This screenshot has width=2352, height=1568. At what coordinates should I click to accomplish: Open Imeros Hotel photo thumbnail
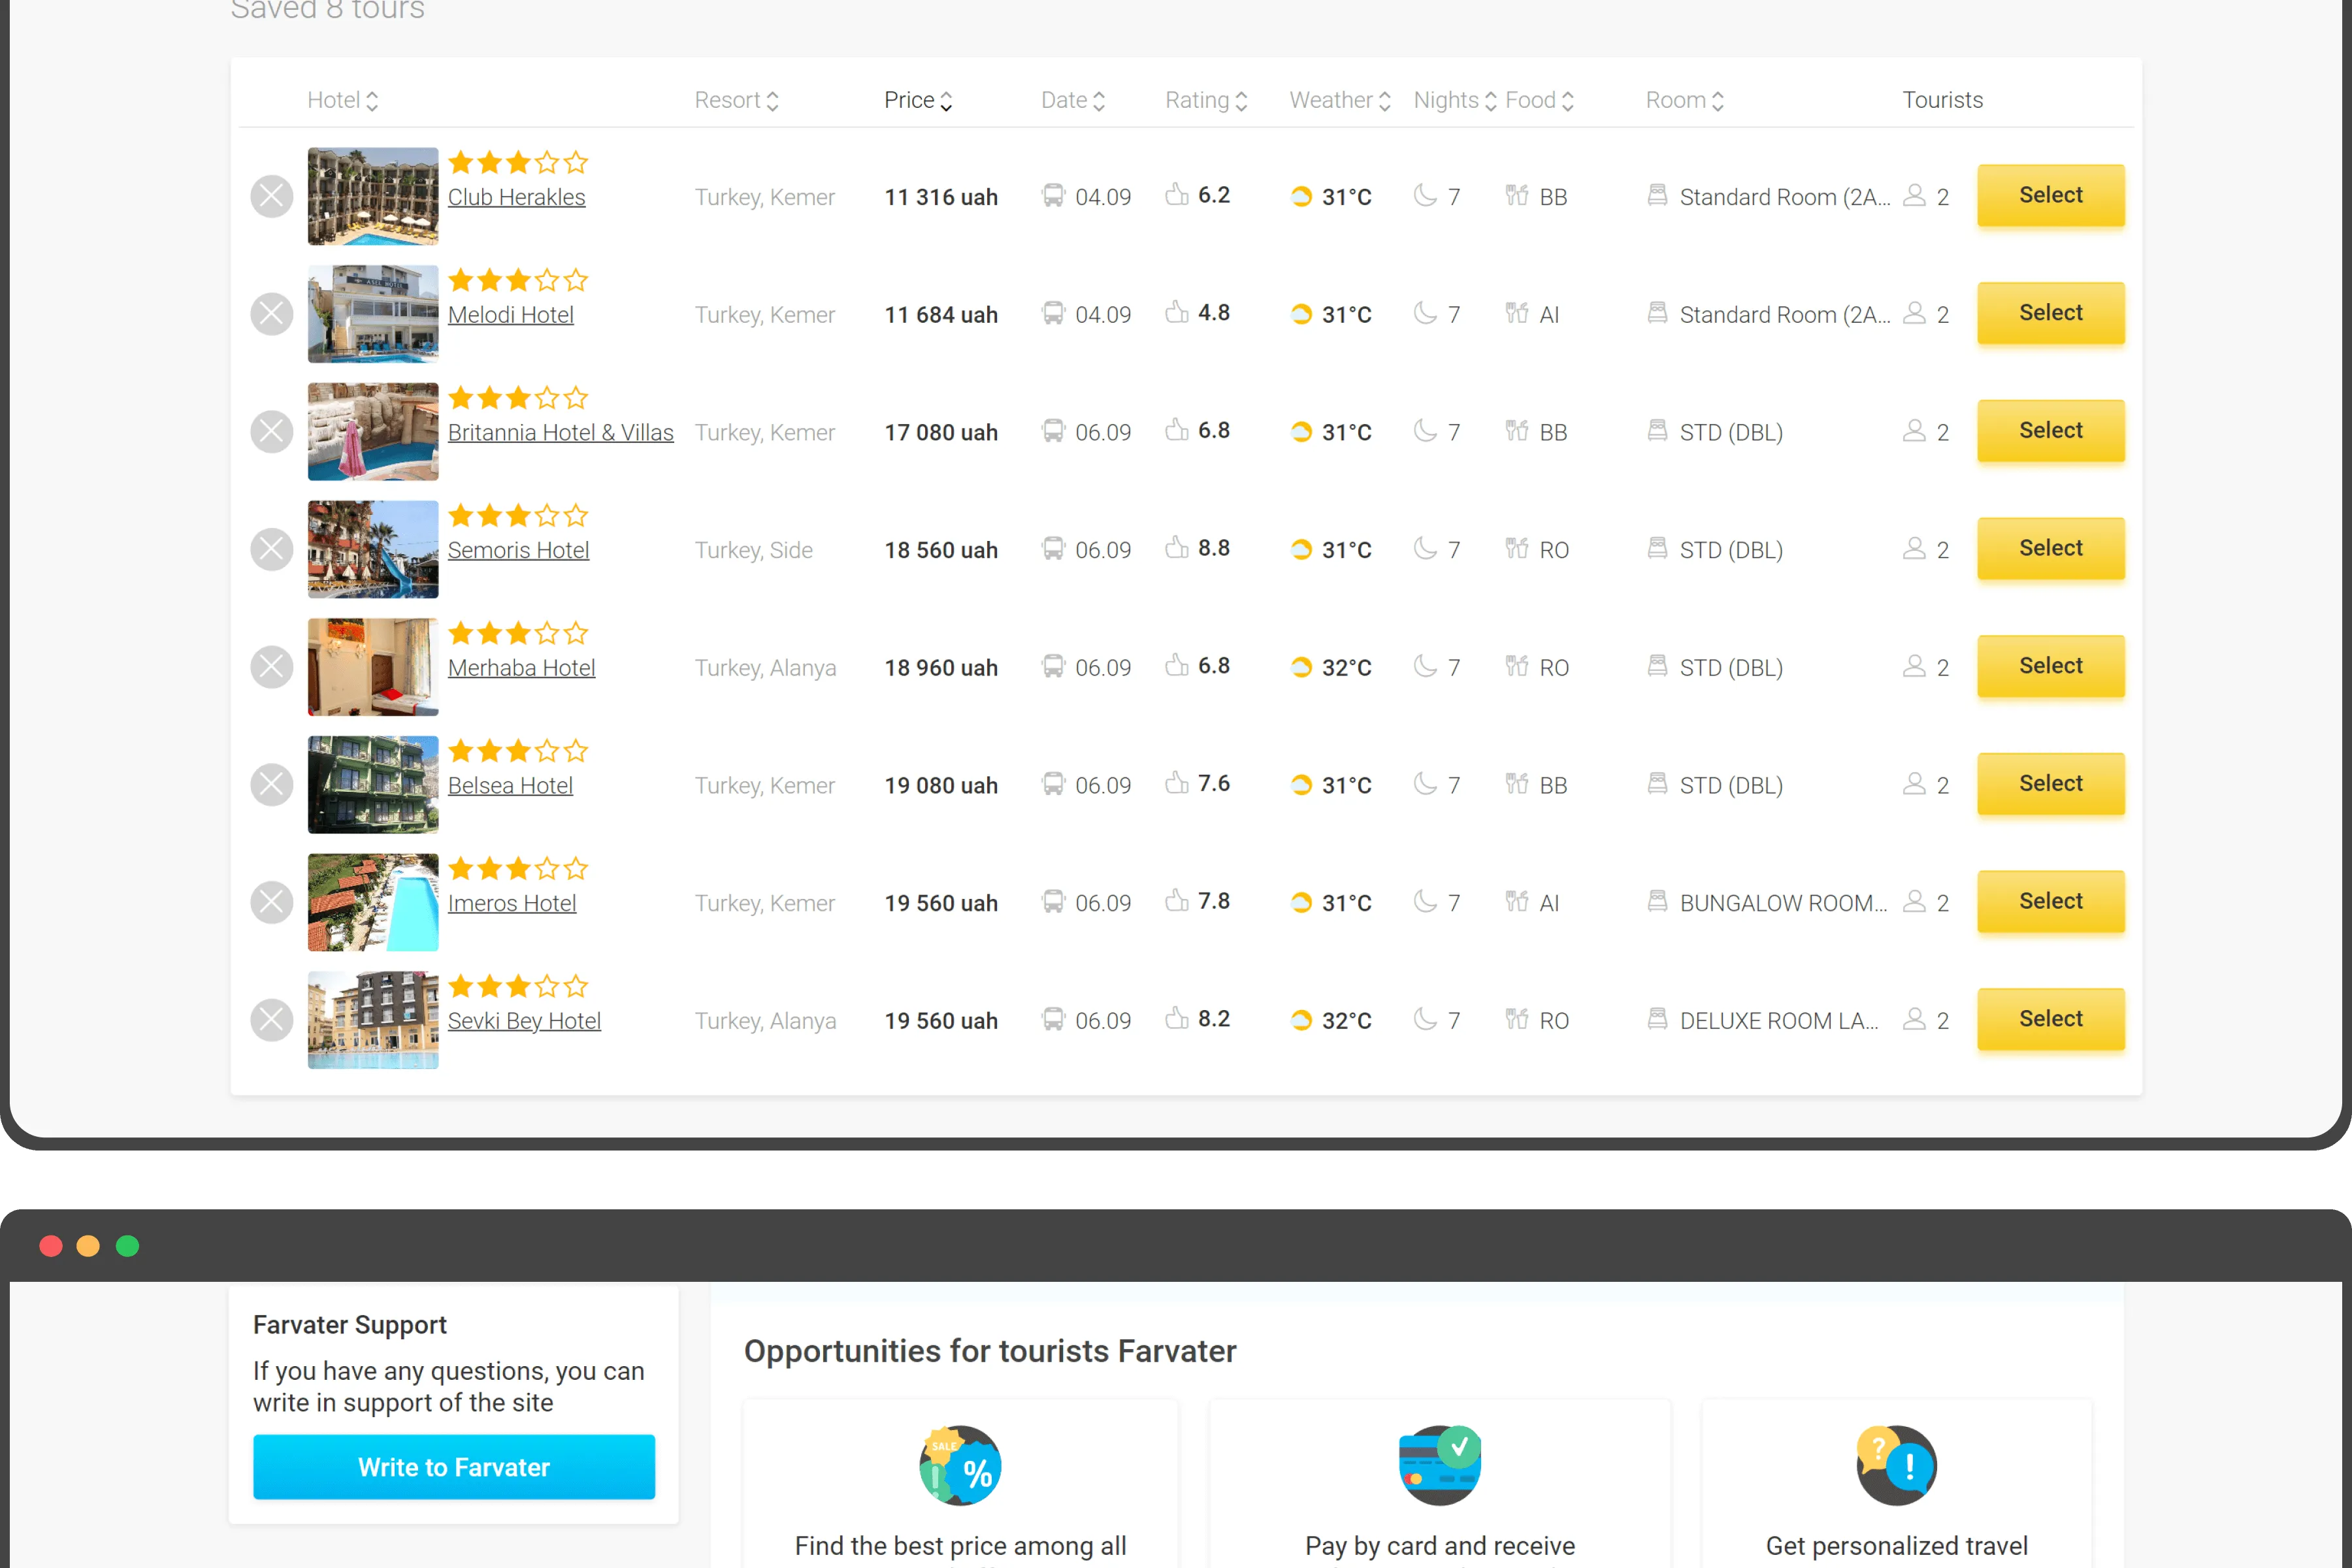(x=373, y=902)
